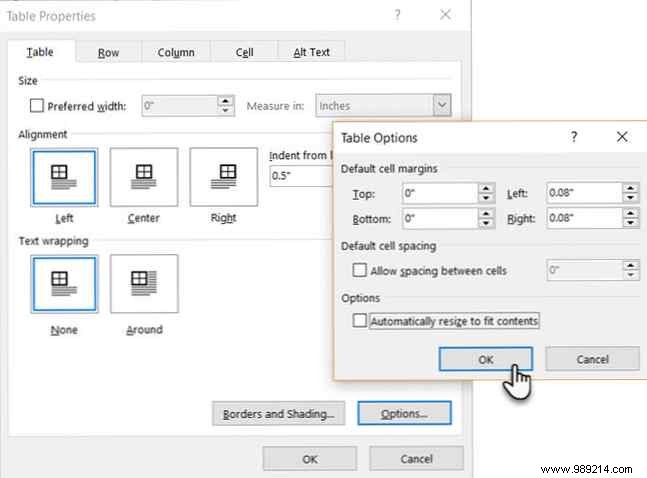The height and width of the screenshot is (478, 647).
Task: Close the Table Options dialog
Action: 622,137
